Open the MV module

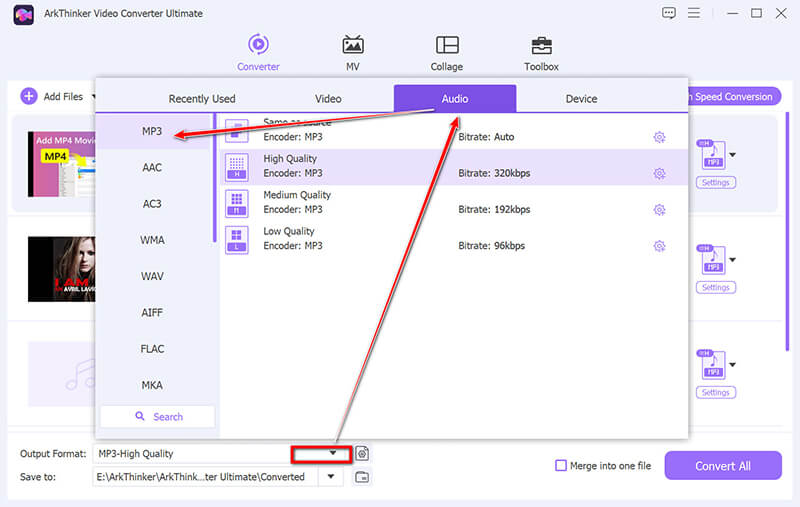click(353, 53)
